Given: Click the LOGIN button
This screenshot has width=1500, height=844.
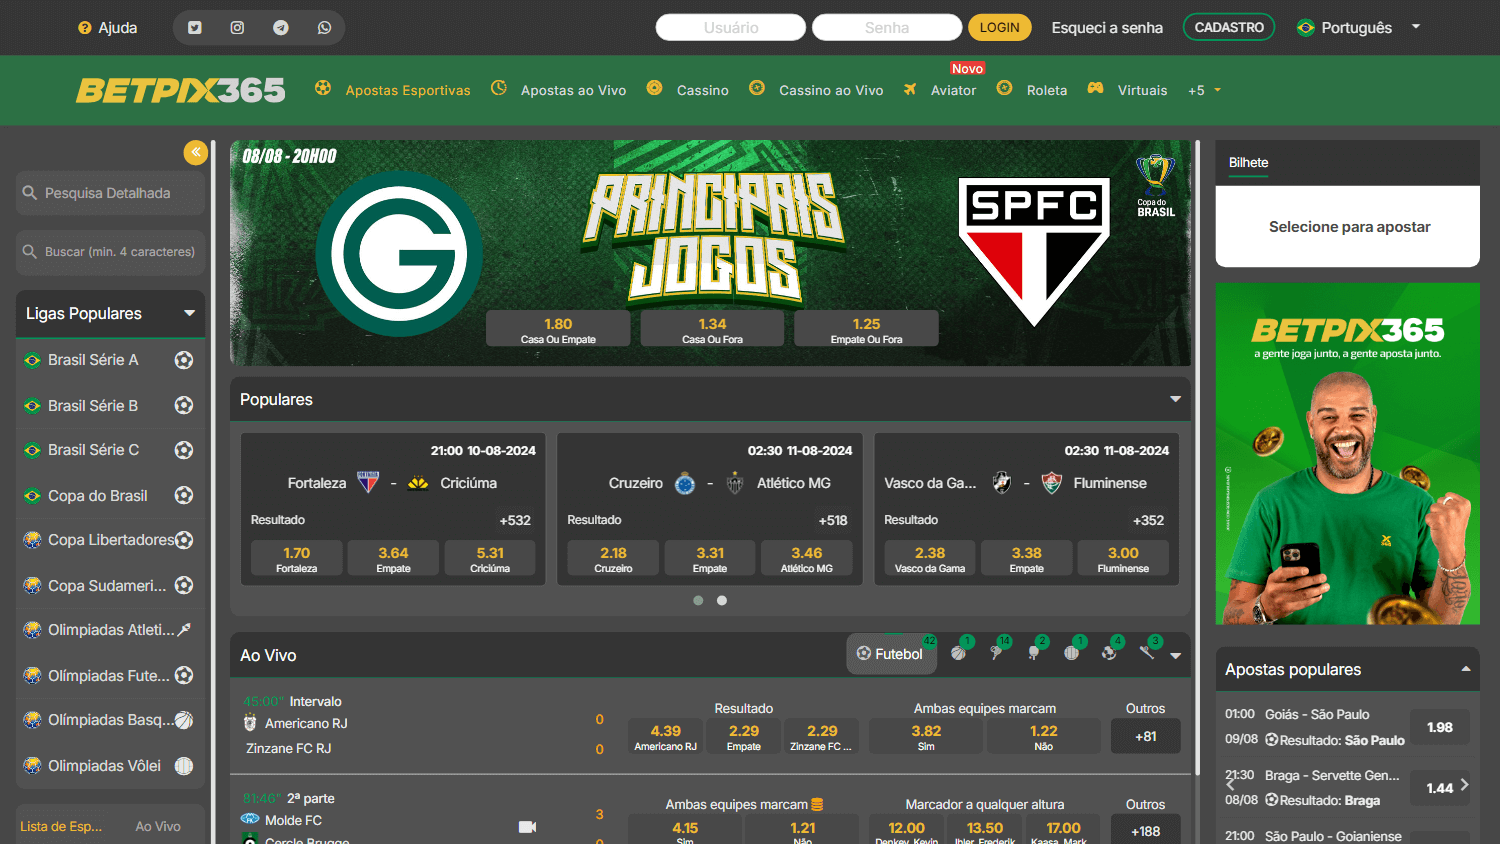Looking at the screenshot, I should point(999,27).
